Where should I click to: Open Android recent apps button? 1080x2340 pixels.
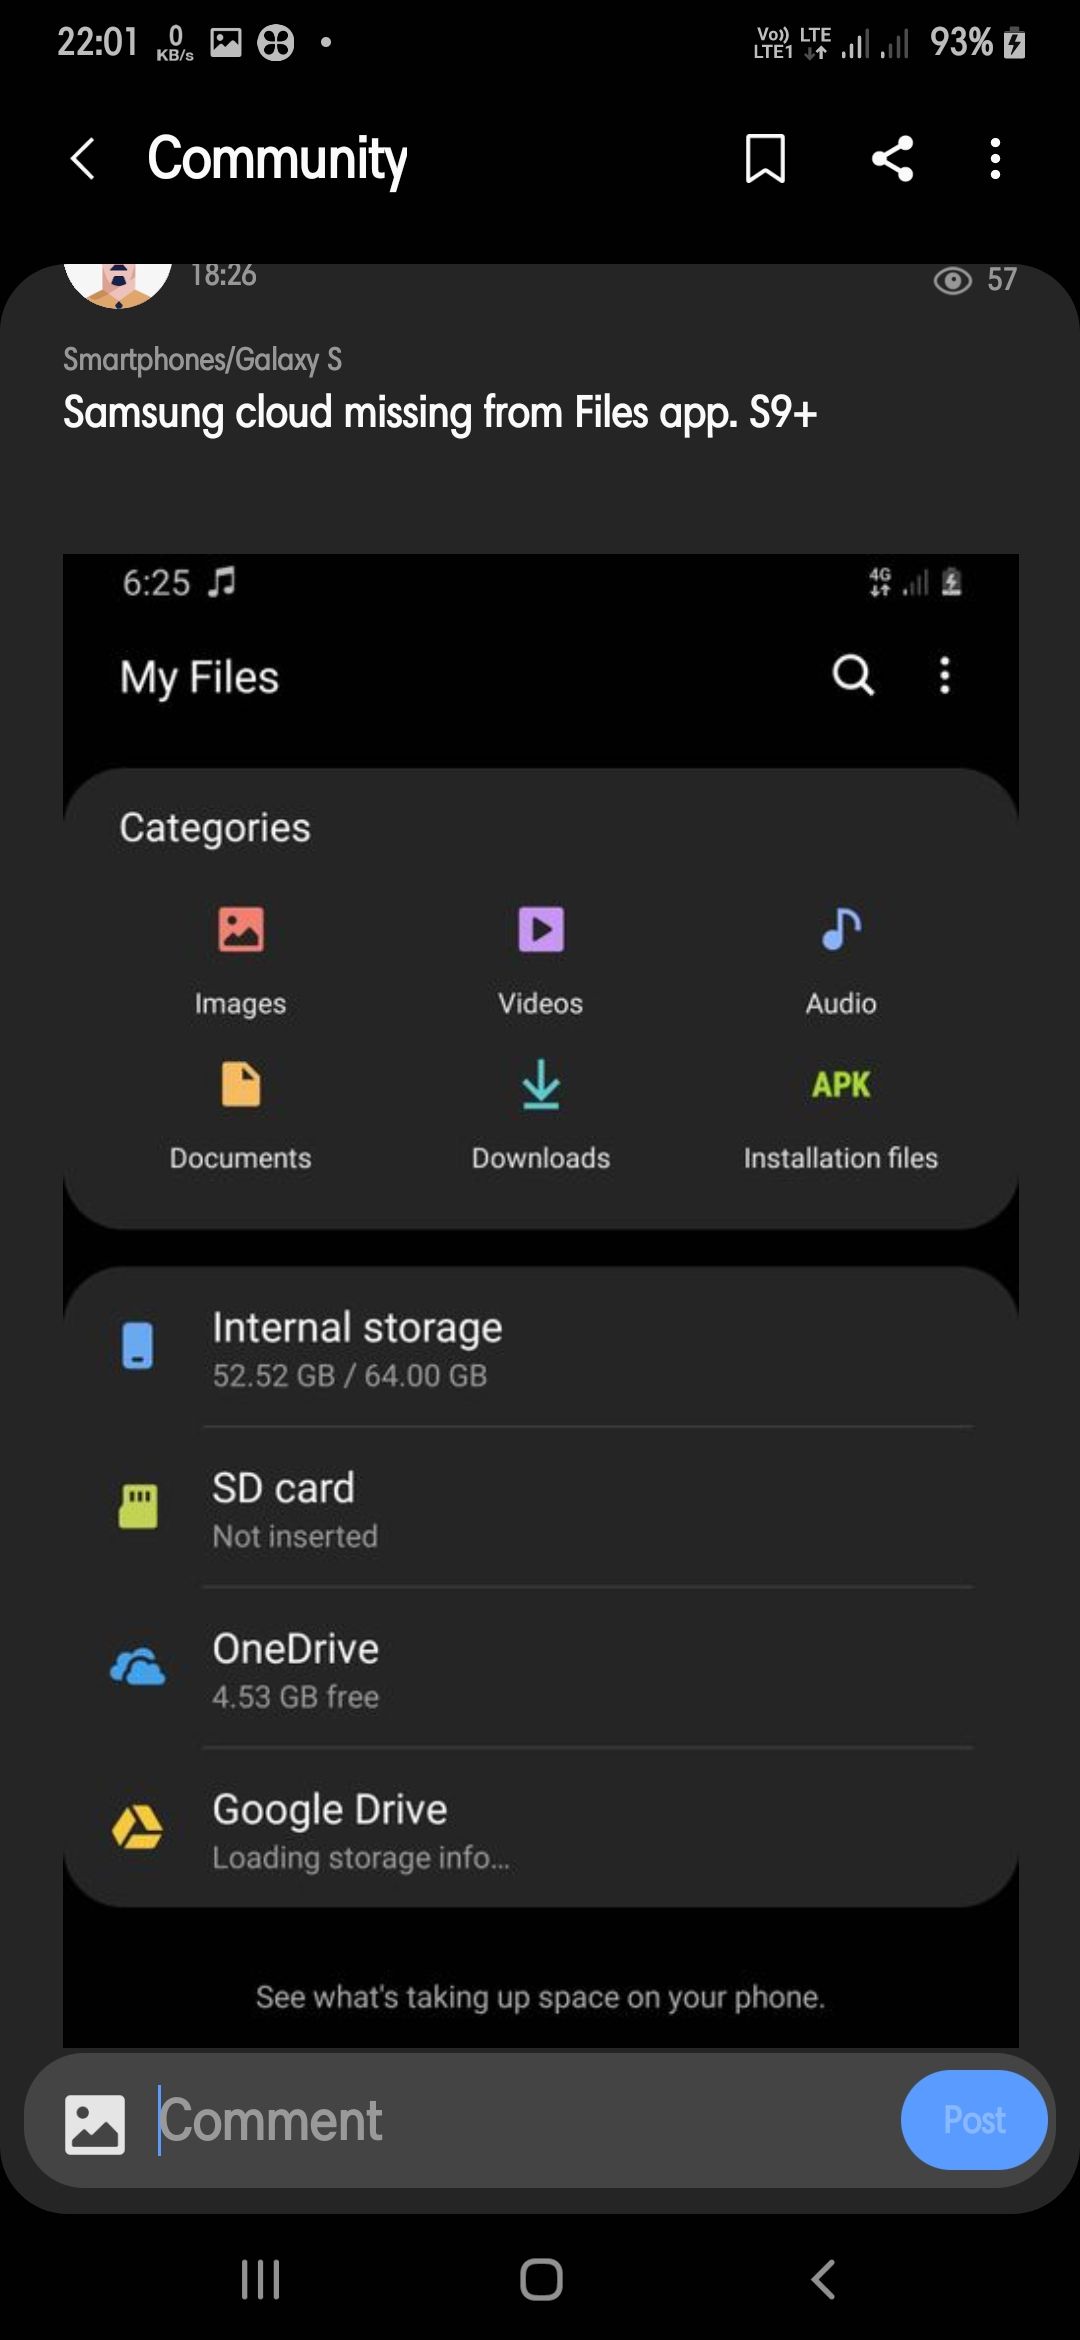(x=260, y=2280)
